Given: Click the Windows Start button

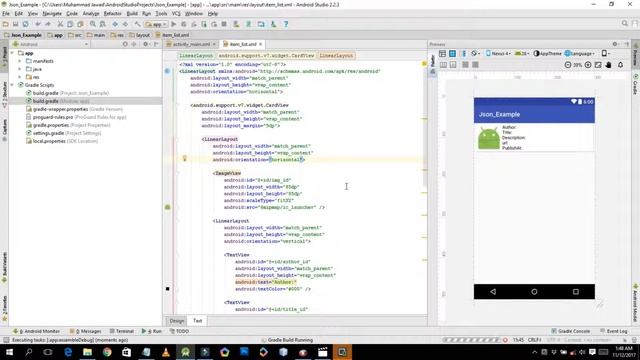Looking at the screenshot, I should point(9,352).
